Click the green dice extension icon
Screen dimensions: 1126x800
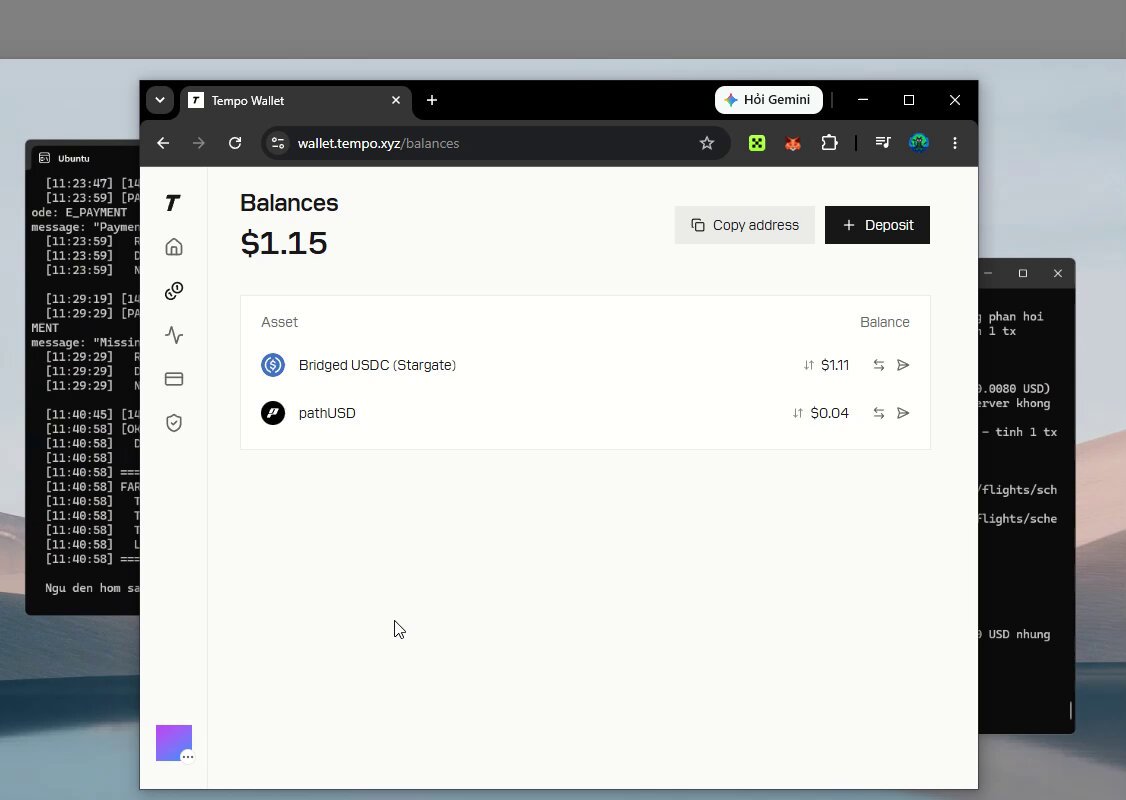tap(757, 143)
